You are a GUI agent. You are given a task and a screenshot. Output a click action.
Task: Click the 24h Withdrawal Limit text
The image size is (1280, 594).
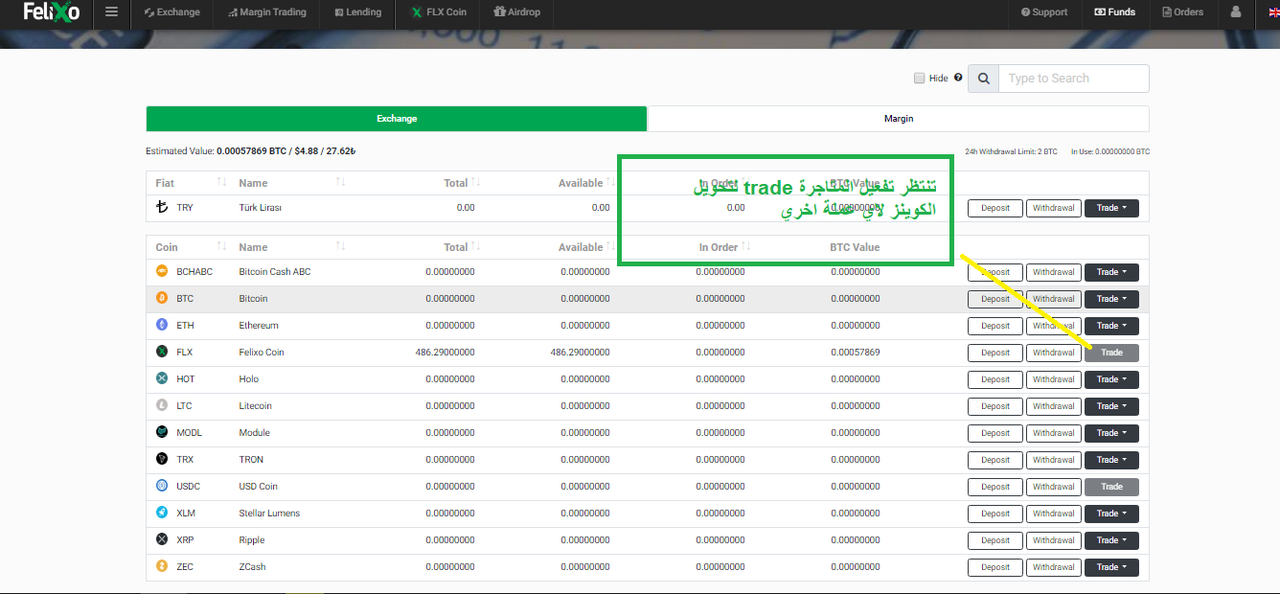click(1011, 151)
